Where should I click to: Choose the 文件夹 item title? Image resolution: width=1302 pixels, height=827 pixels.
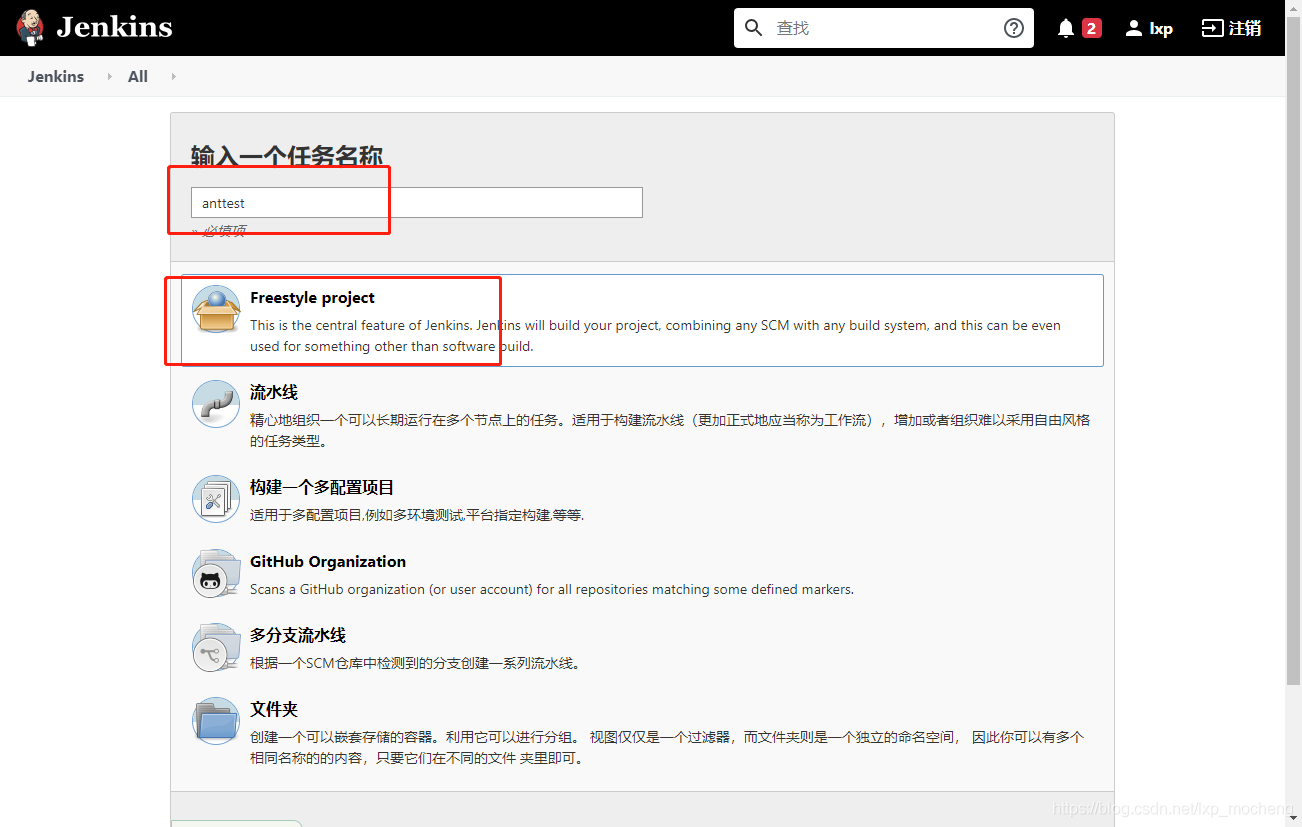[x=274, y=710]
